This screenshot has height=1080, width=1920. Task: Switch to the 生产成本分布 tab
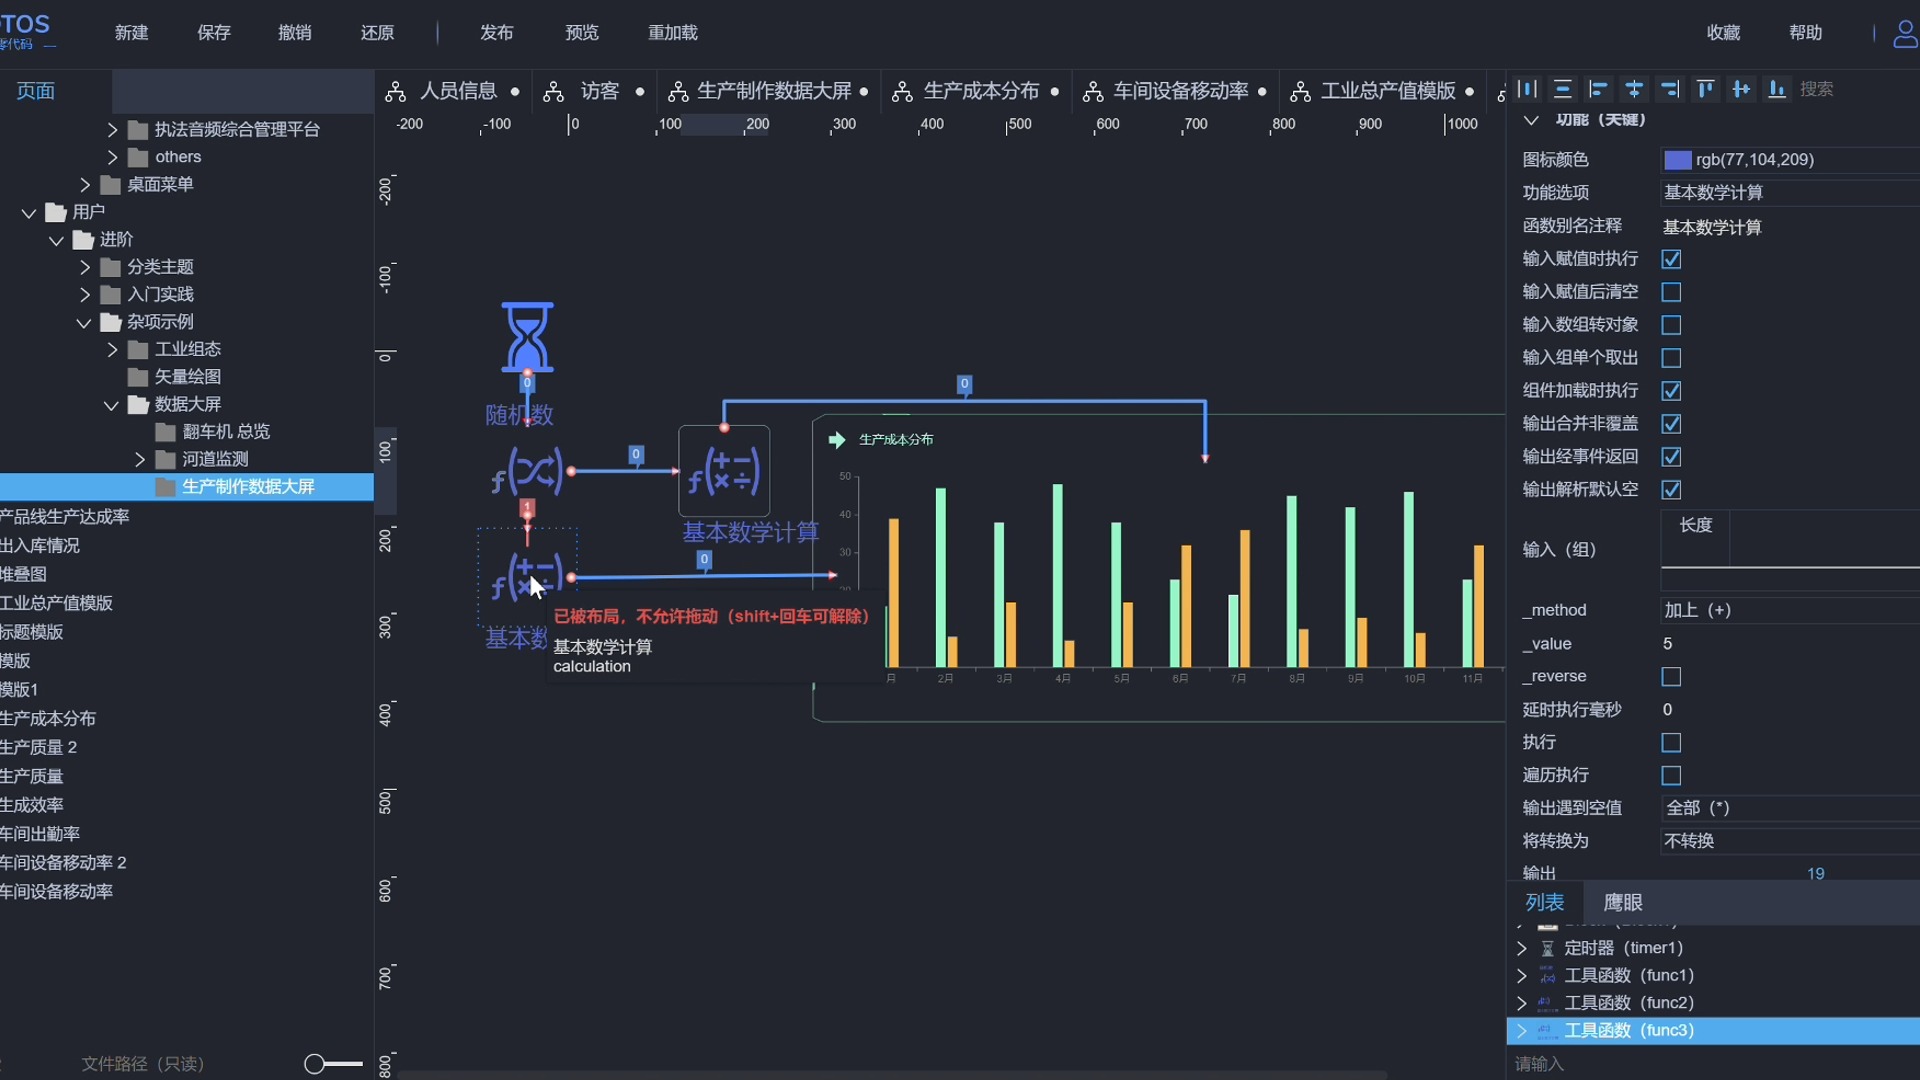[981, 91]
